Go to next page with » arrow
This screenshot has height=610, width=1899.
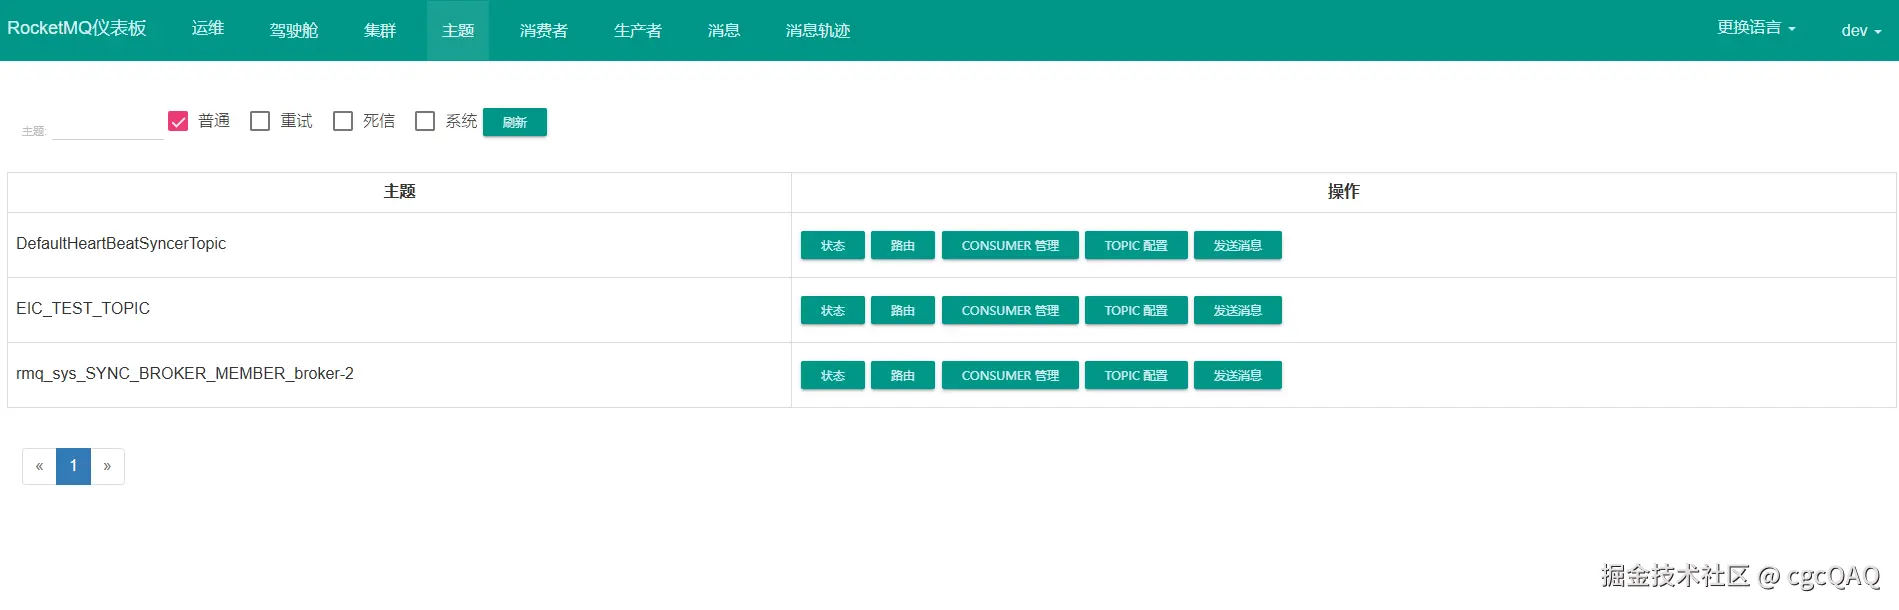pyautogui.click(x=107, y=466)
